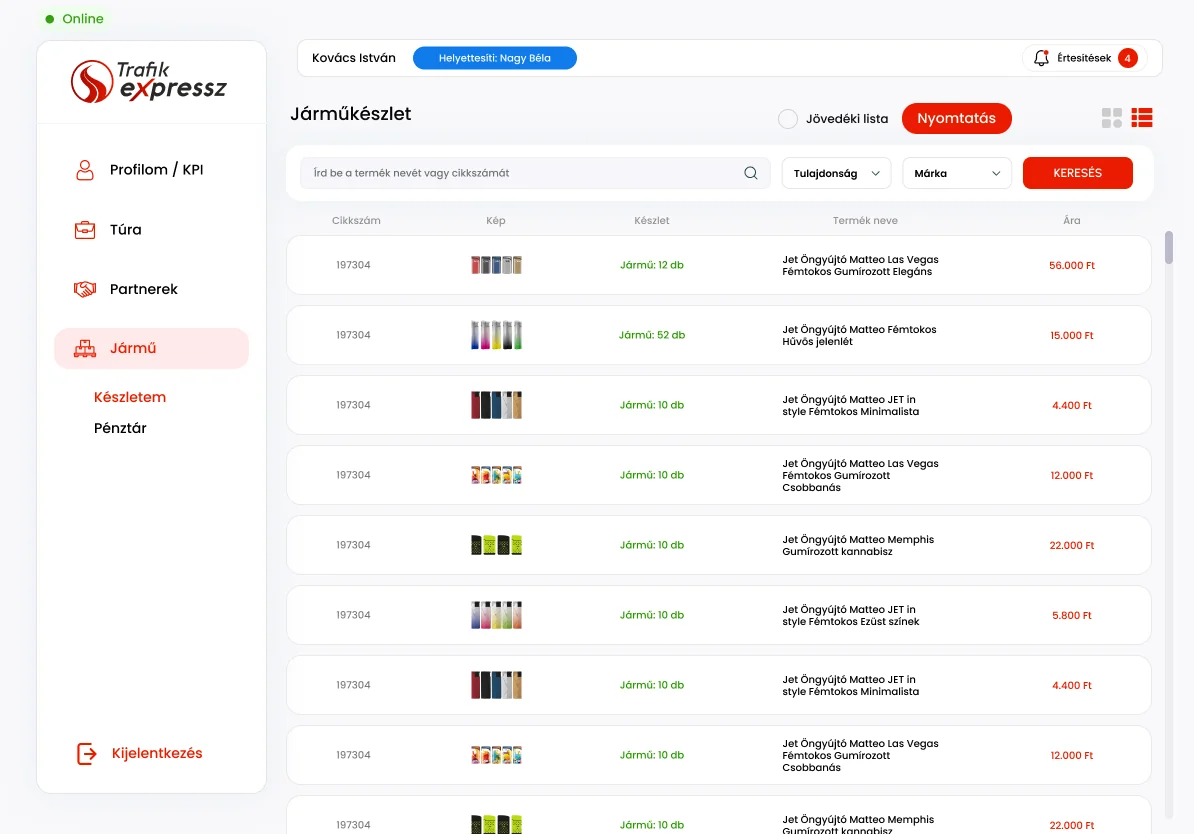This screenshot has height=834, width=1194.
Task: Click the Helyettesíti: Nagy Béla badge
Action: (495, 58)
